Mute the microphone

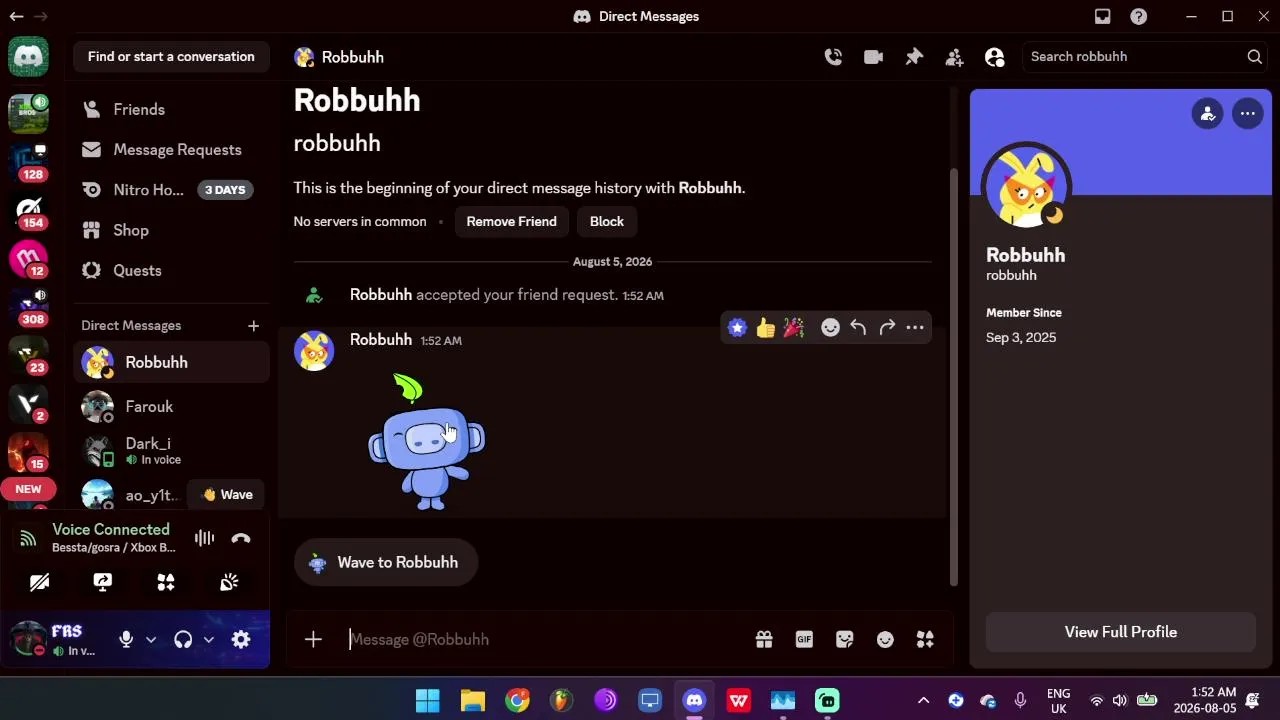click(126, 639)
